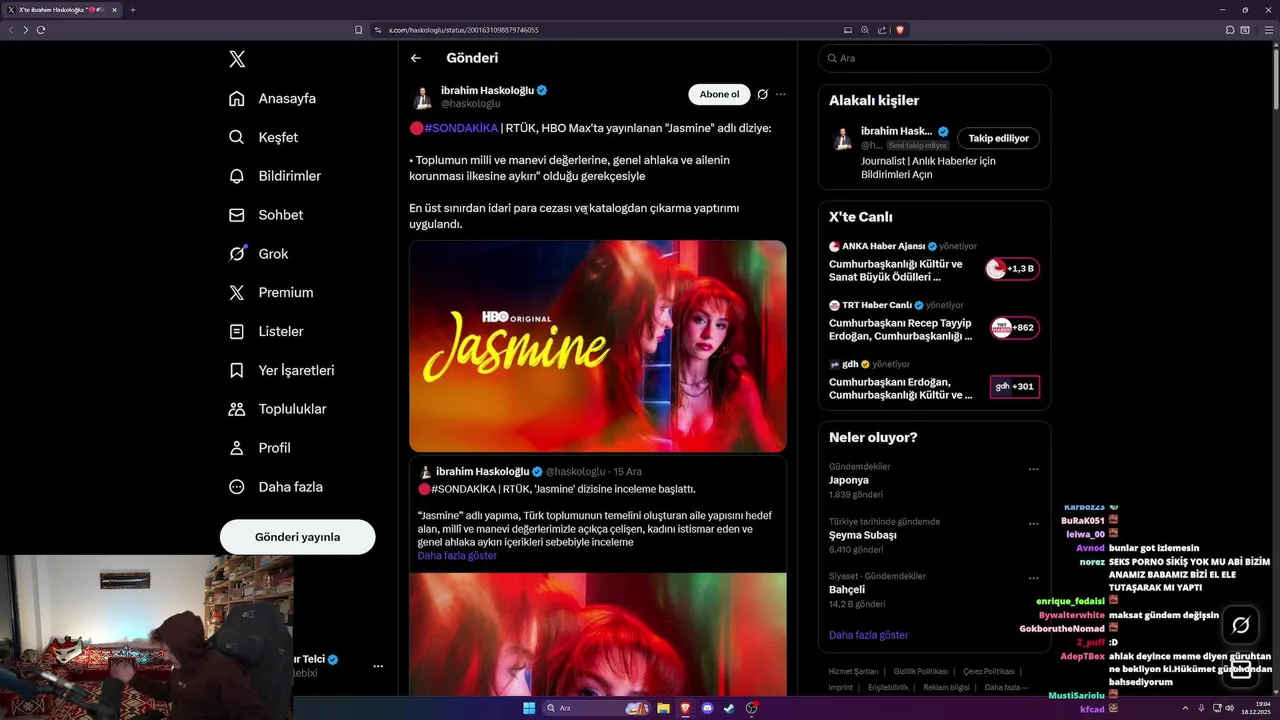Viewport: 1280px width, 720px height.
Task: Click the Listeler list icon
Action: tap(237, 331)
